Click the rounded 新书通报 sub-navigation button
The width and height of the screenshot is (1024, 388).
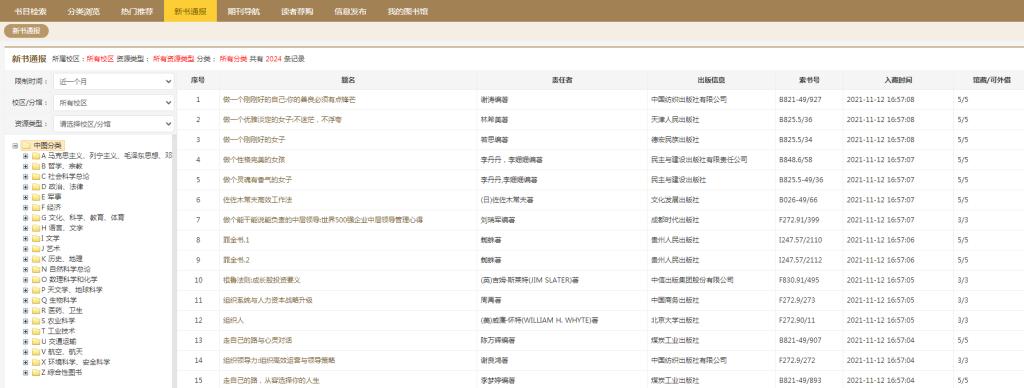coord(26,31)
